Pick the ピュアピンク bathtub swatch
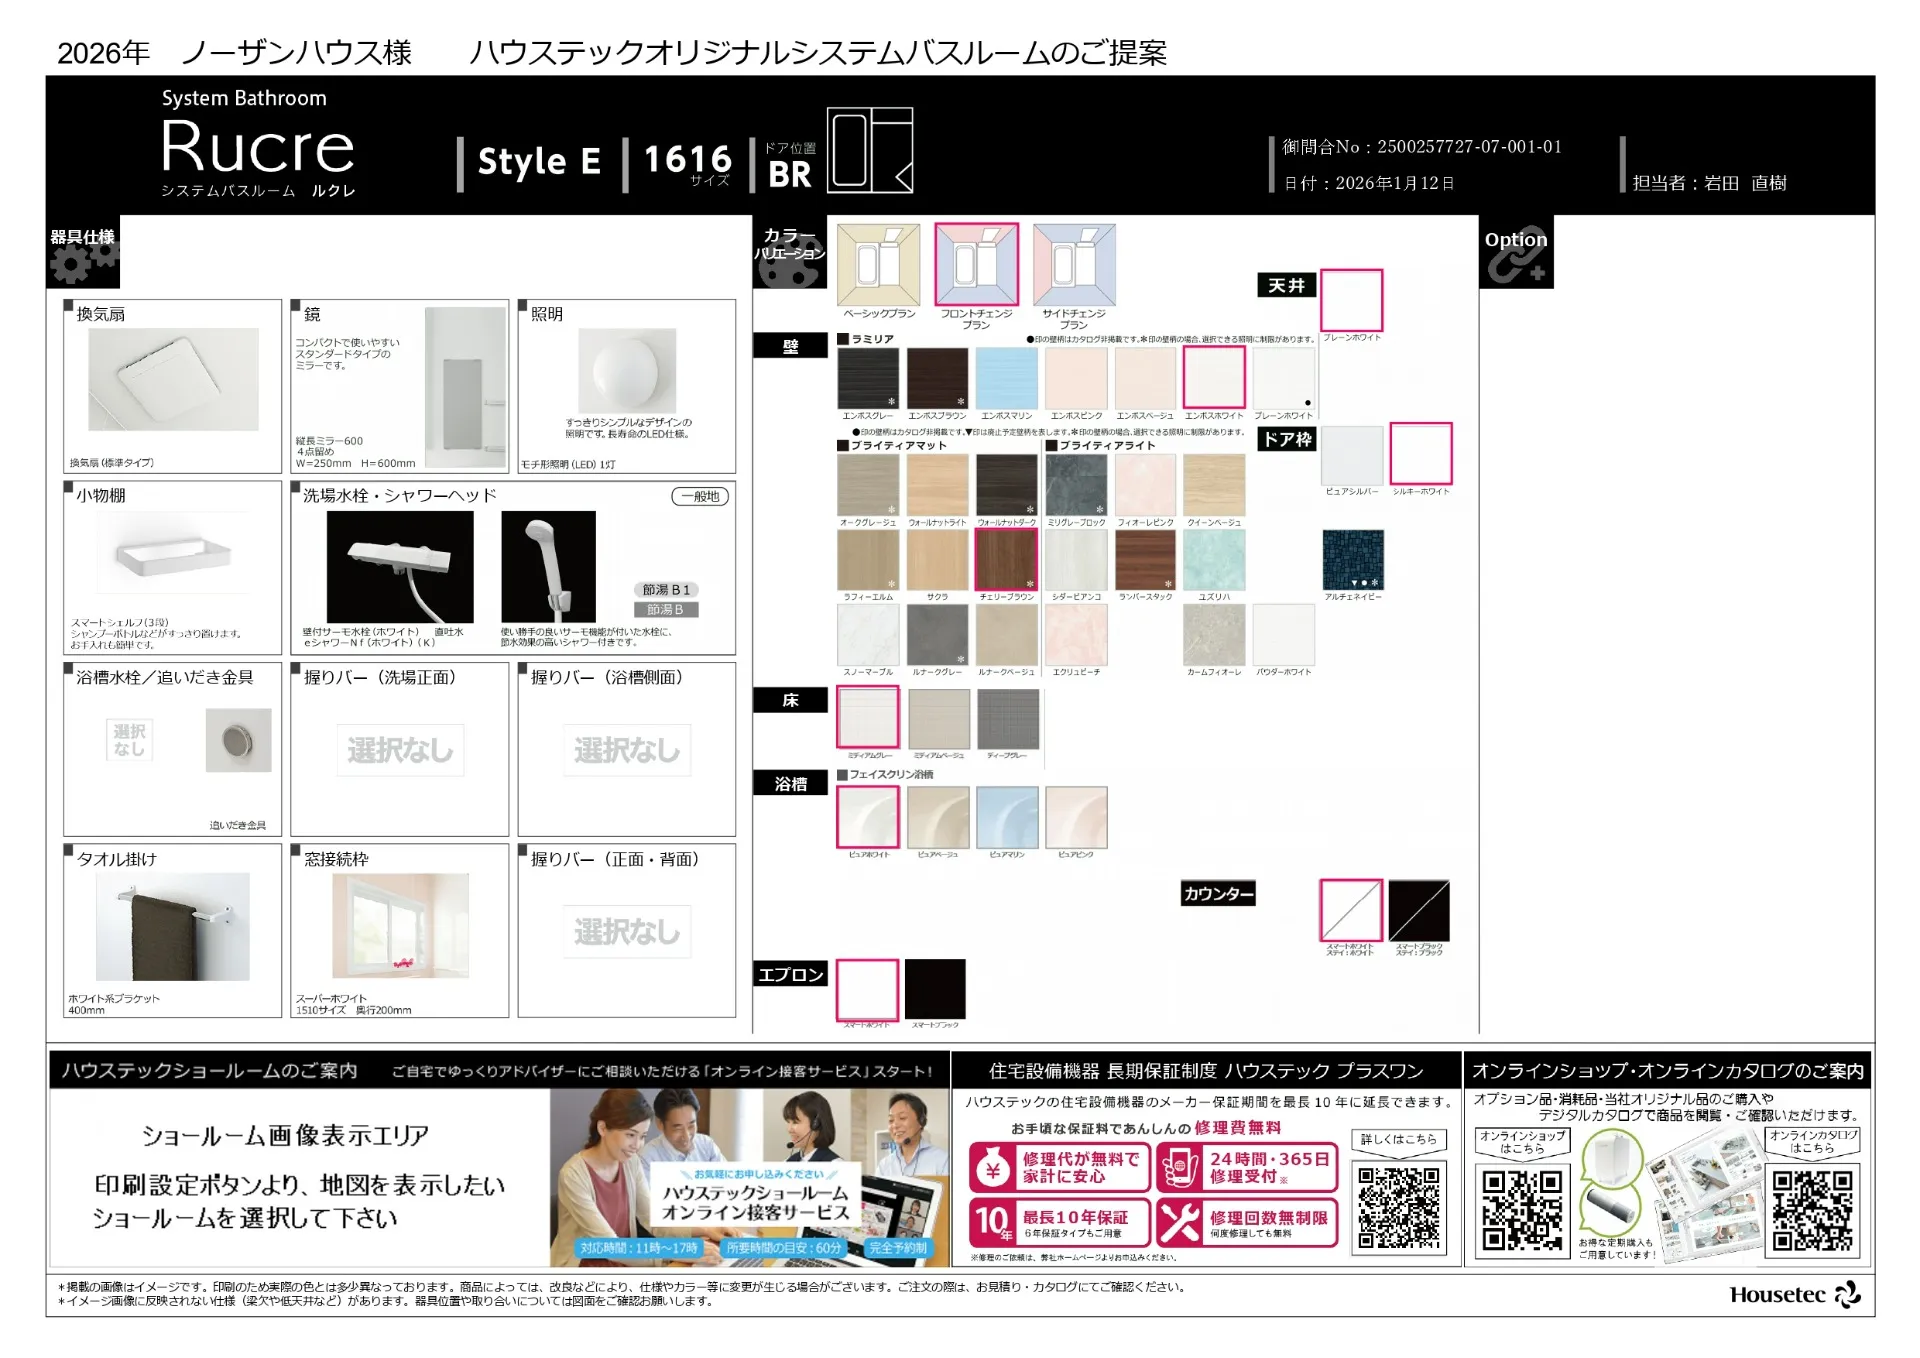This screenshot has height=1358, width=1920. click(x=1076, y=817)
